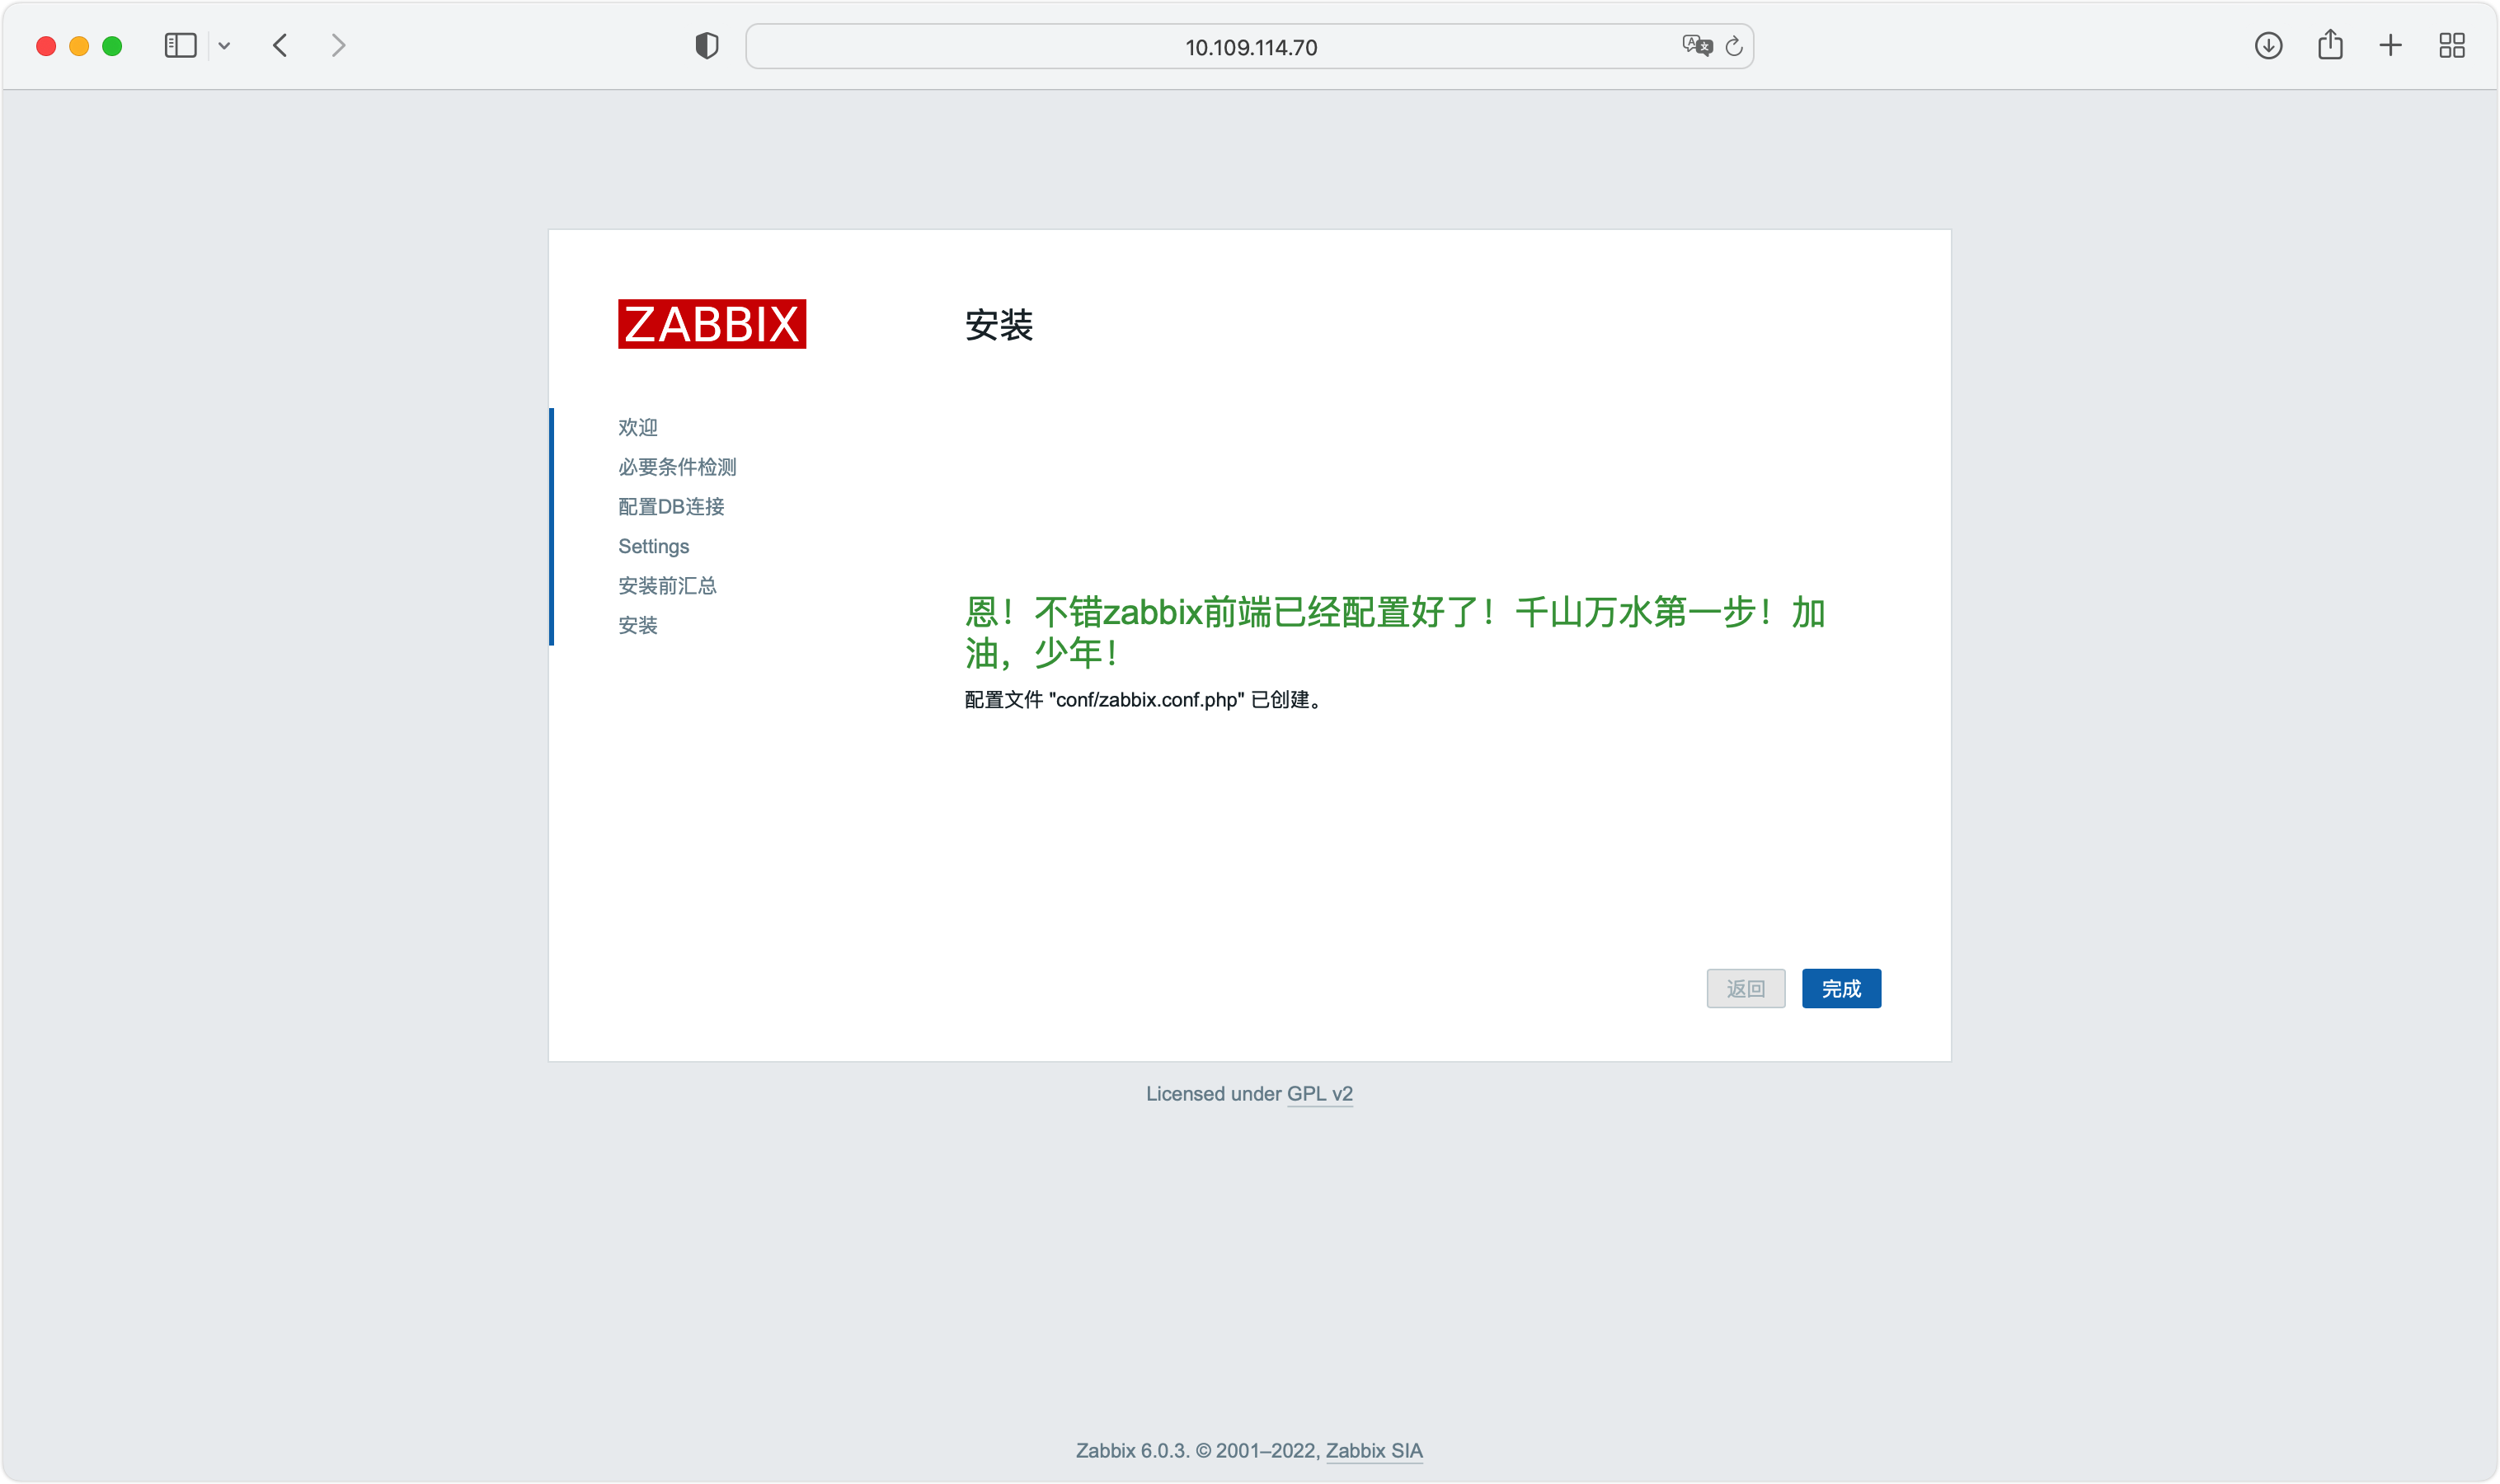Viewport: 2500px width, 1484px height.
Task: Open the page translate icon
Action: tap(1697, 46)
